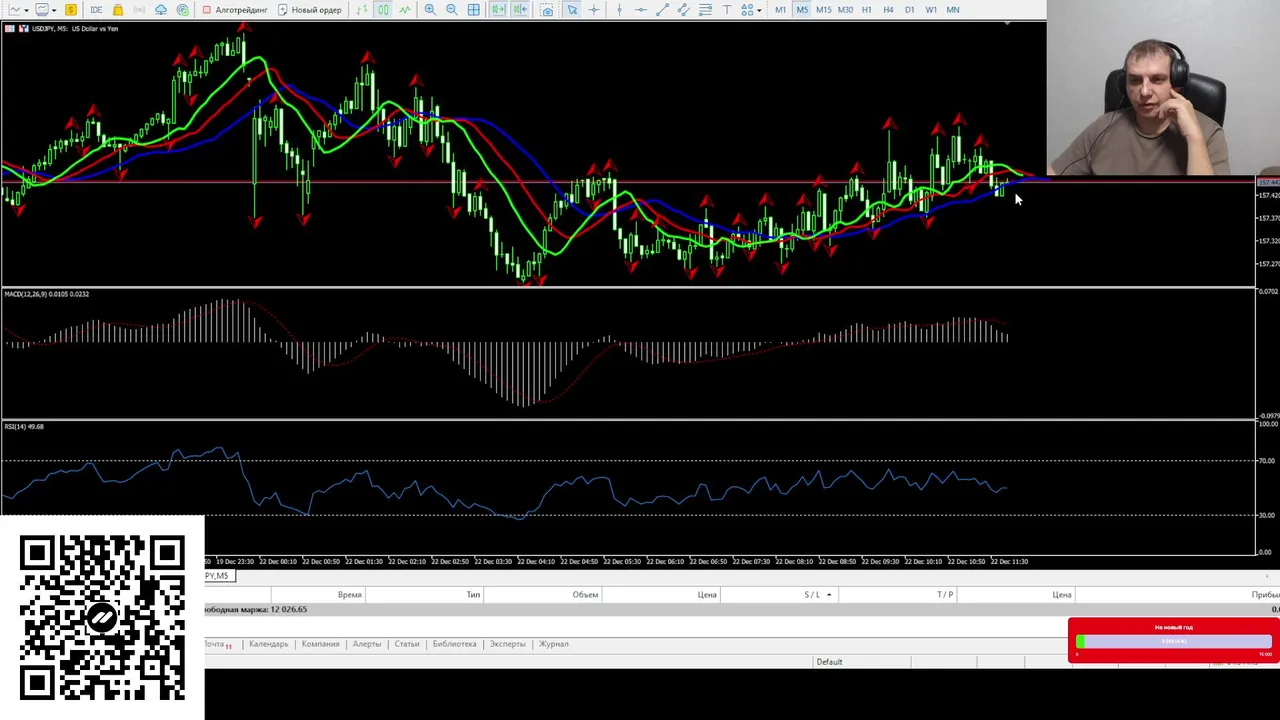Click the MACD(12,26,9) indicator label

tap(47, 294)
